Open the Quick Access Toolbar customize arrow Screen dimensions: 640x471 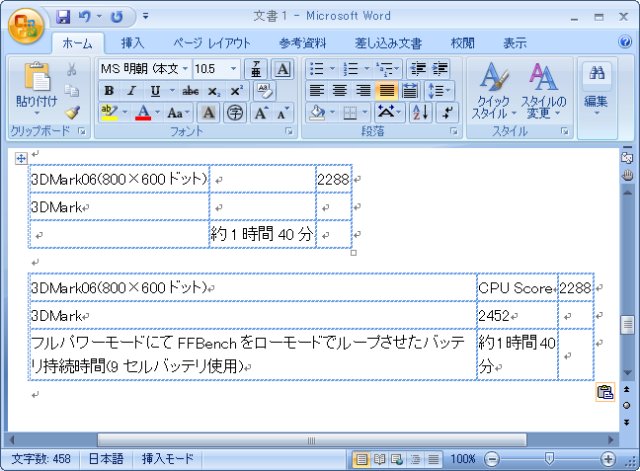(x=145, y=16)
